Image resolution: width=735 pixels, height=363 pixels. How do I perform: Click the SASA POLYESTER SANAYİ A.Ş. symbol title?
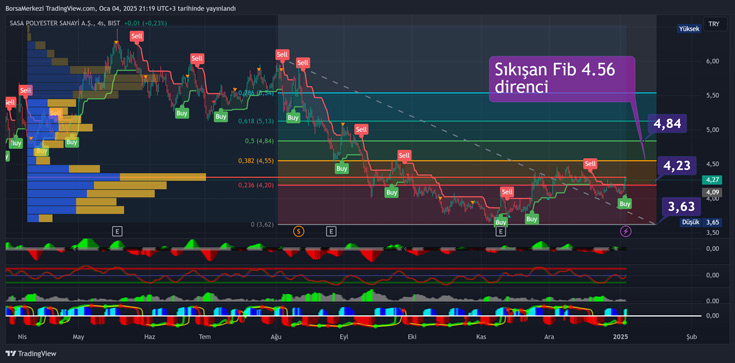pos(53,23)
